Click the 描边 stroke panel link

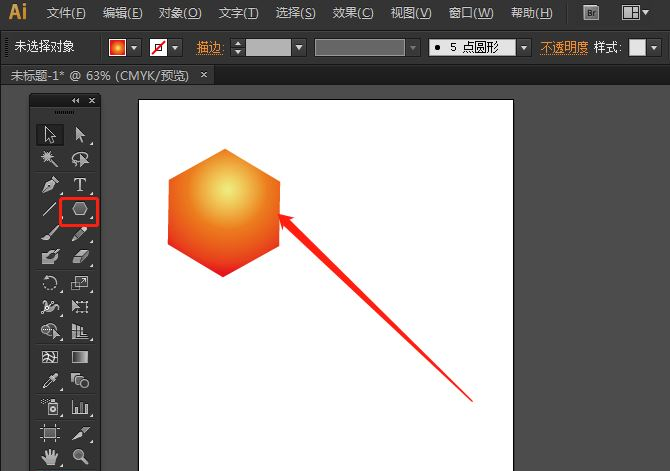pos(210,47)
